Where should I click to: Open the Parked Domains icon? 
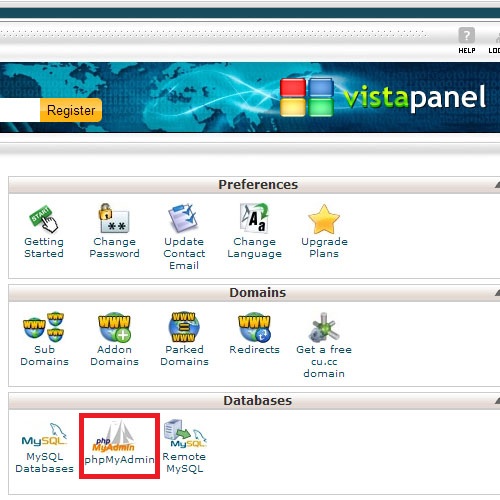pos(184,327)
